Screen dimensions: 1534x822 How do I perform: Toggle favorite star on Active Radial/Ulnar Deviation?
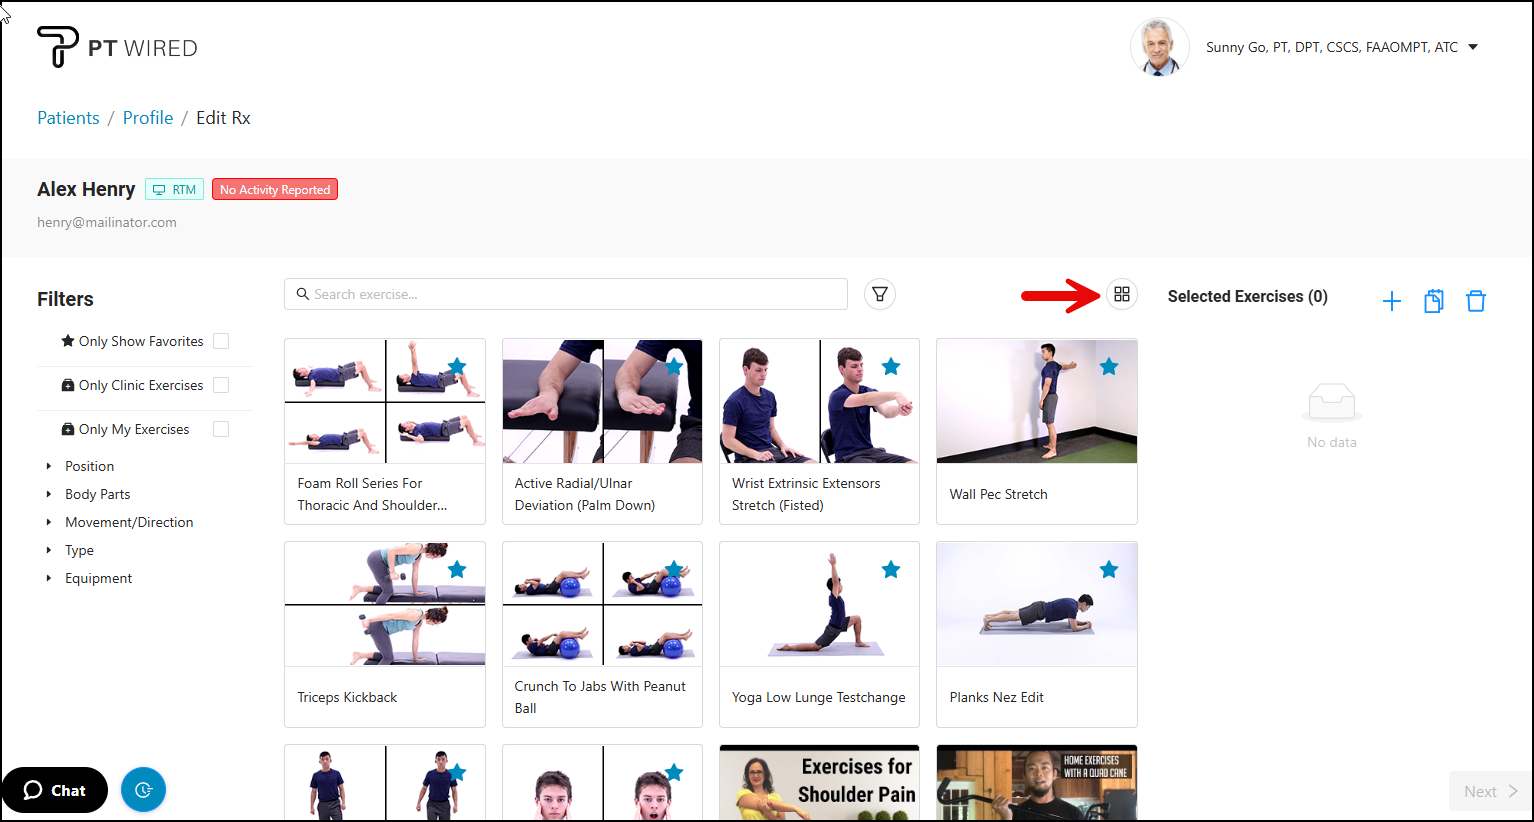tap(674, 366)
